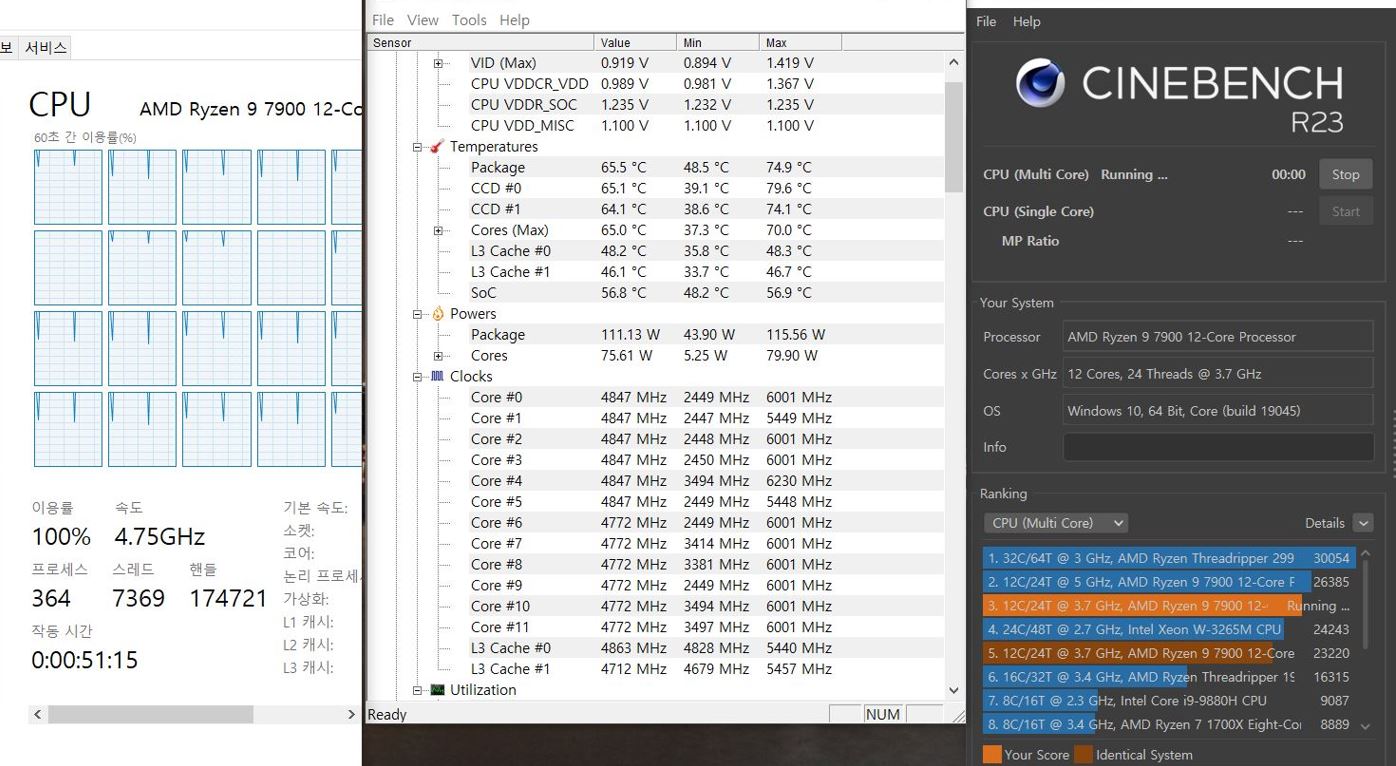Click the Cinebench ranking list up arrow
The image size is (1396, 766).
pyautogui.click(x=1365, y=554)
